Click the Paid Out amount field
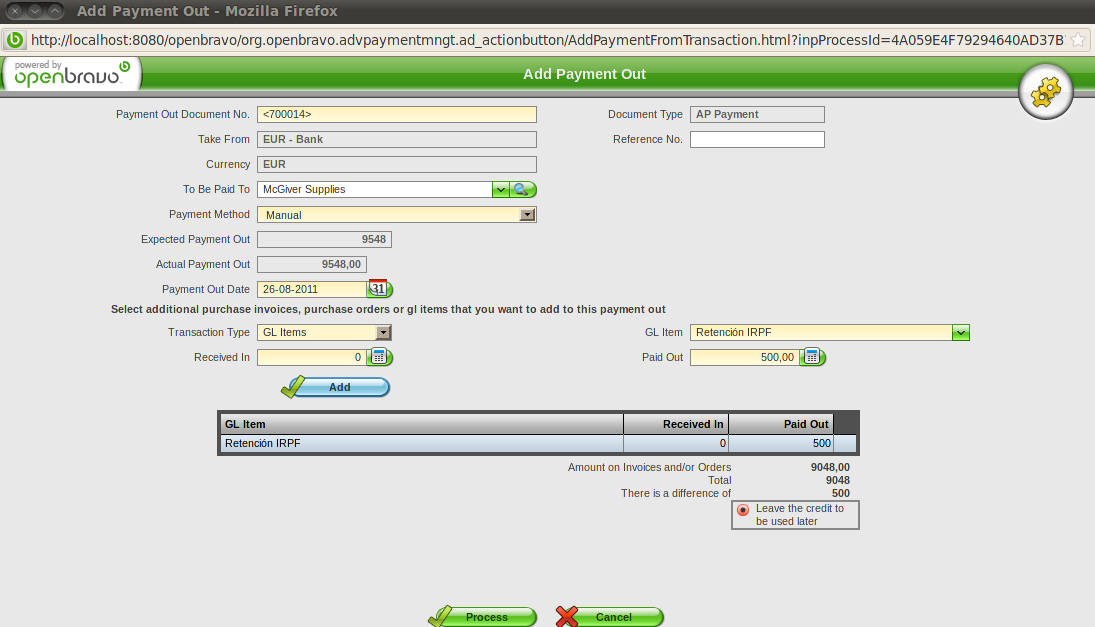The width and height of the screenshot is (1095, 627). (744, 357)
